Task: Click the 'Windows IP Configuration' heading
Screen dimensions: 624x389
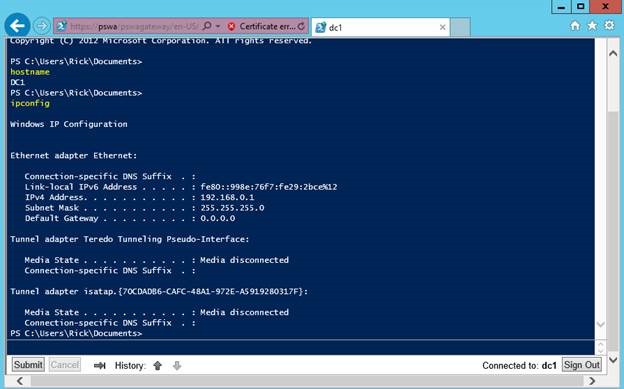Action: coord(69,124)
